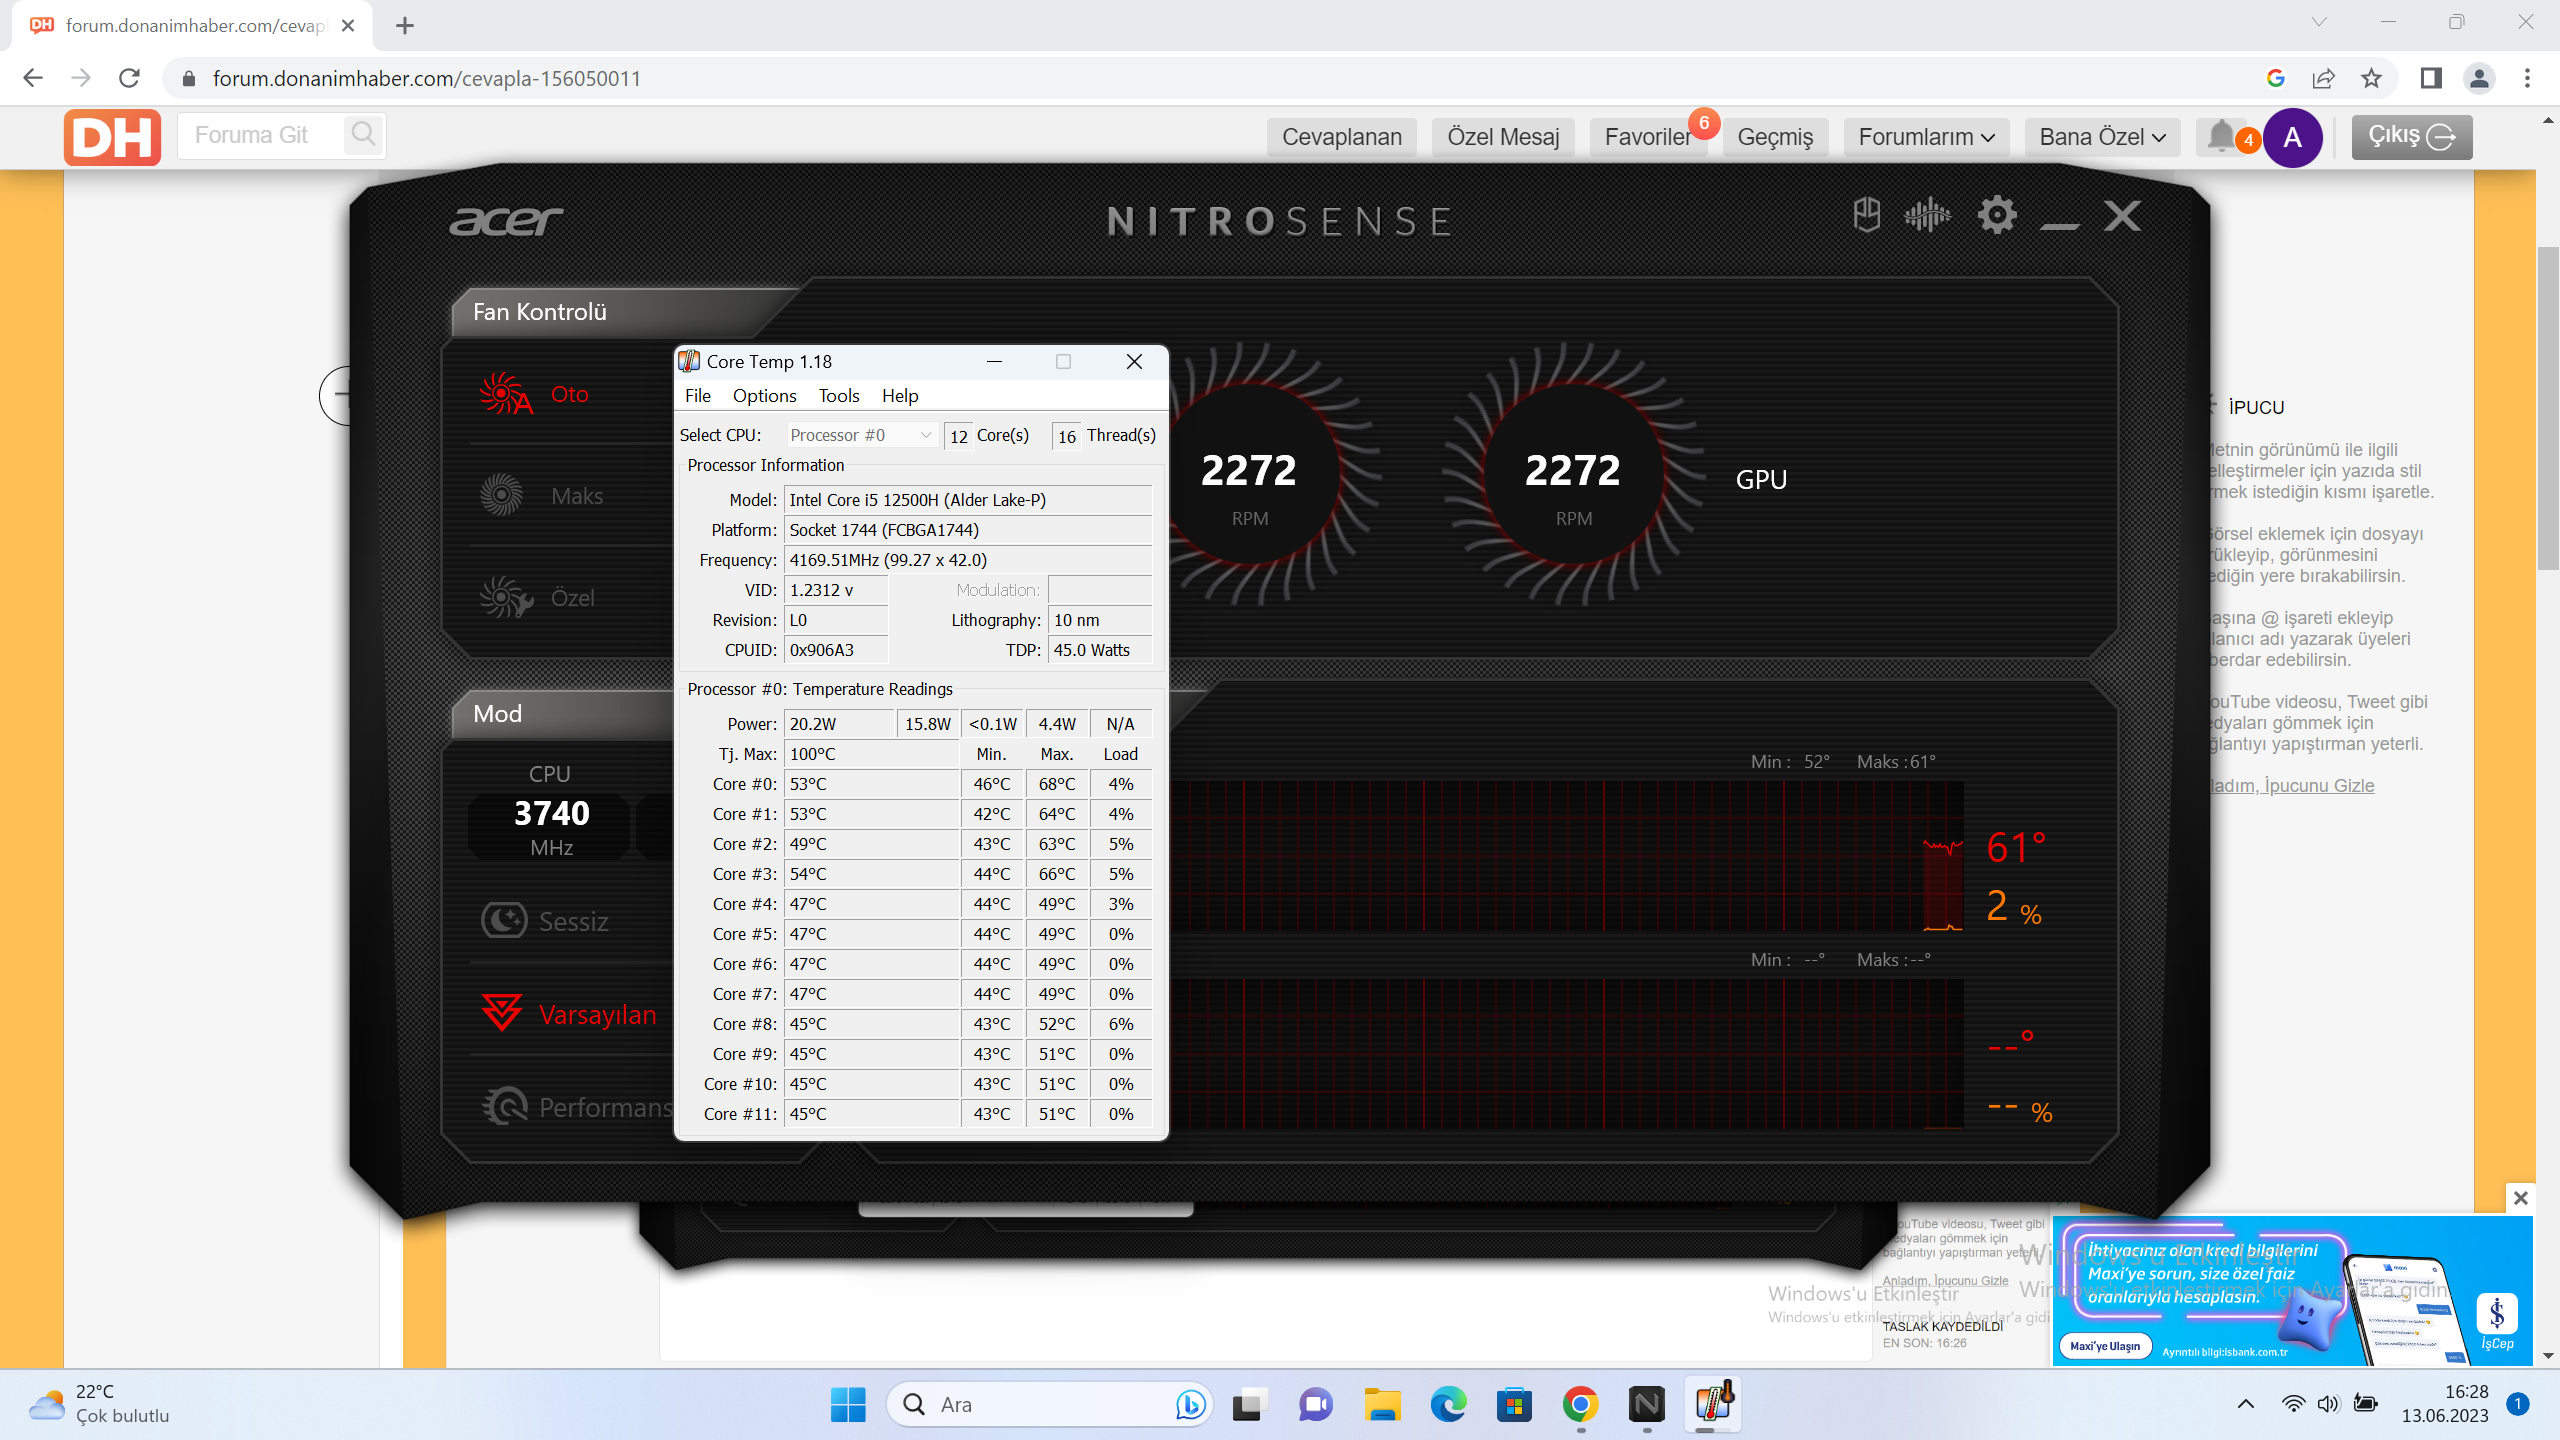Select Oto fan control mode

point(569,394)
